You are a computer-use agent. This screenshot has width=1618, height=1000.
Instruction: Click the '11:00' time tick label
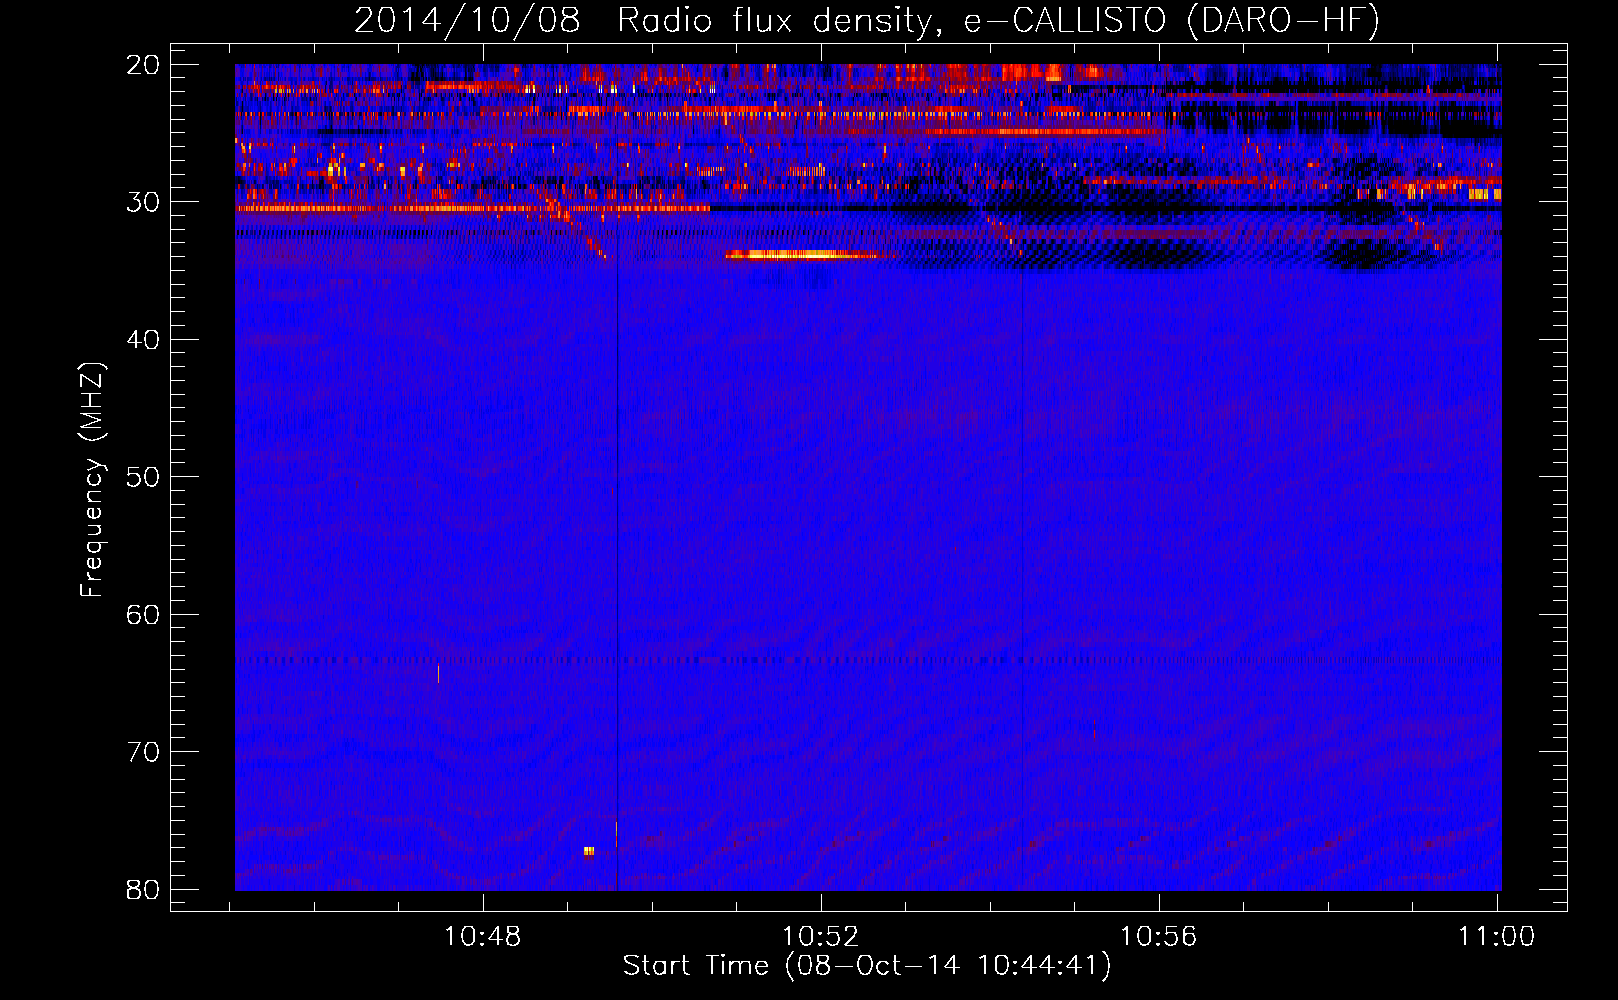pos(1497,937)
